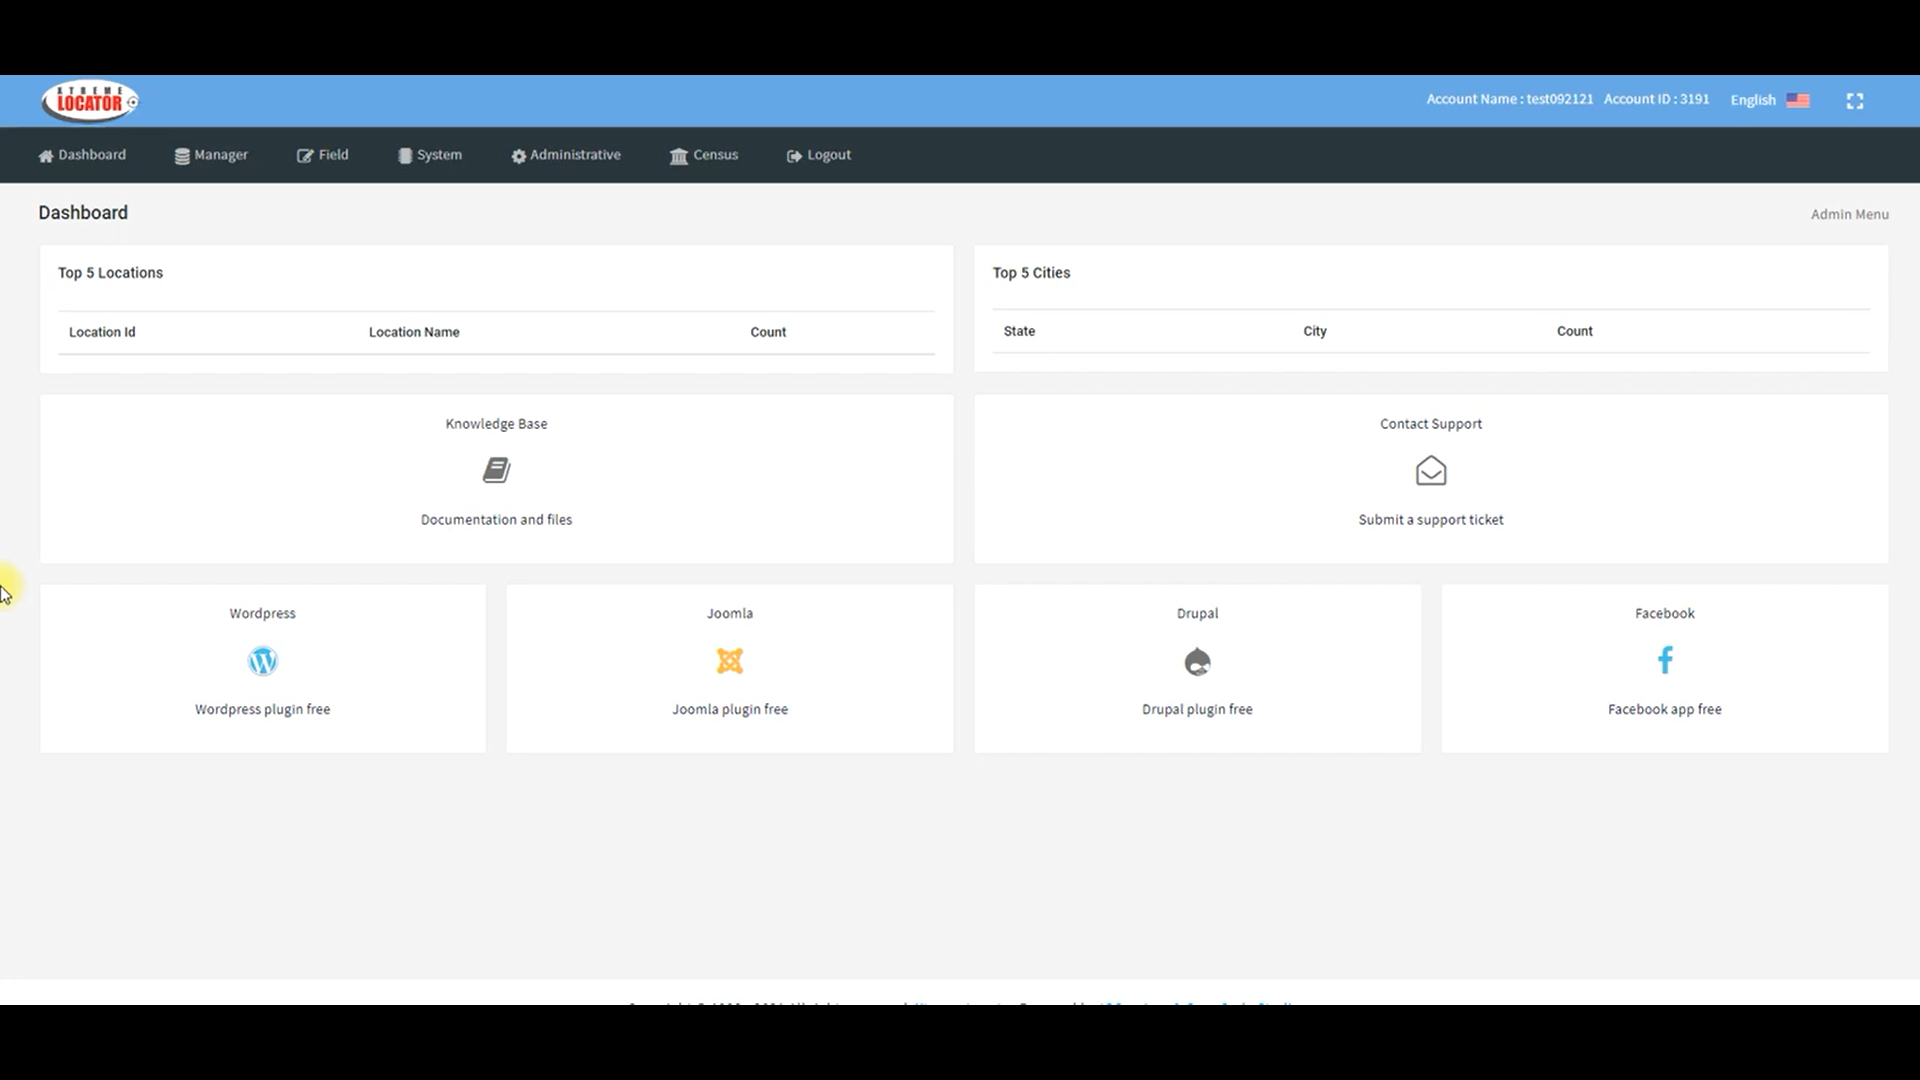Toggle fullscreen mode icon
1920x1080 pixels.
point(1855,101)
